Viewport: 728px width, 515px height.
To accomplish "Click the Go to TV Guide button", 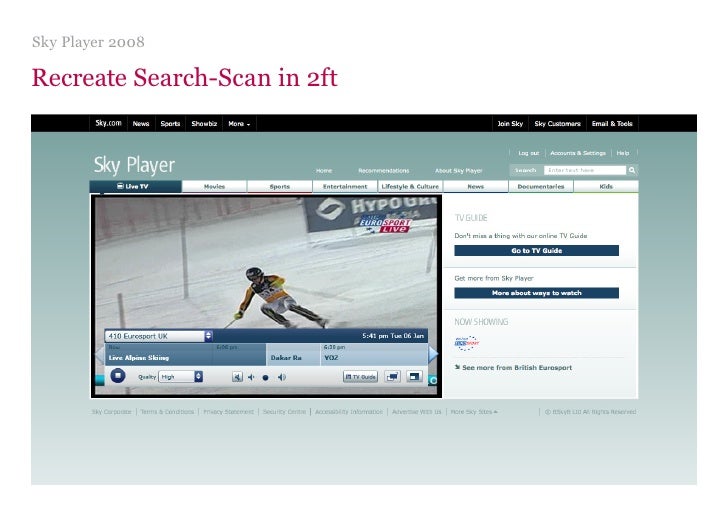I will point(537,250).
